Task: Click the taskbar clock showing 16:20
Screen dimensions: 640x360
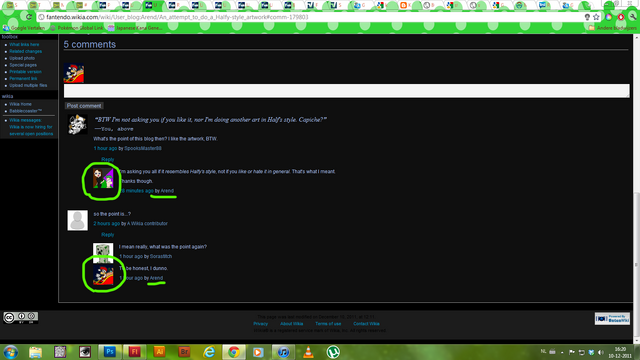Action: click(x=620, y=352)
